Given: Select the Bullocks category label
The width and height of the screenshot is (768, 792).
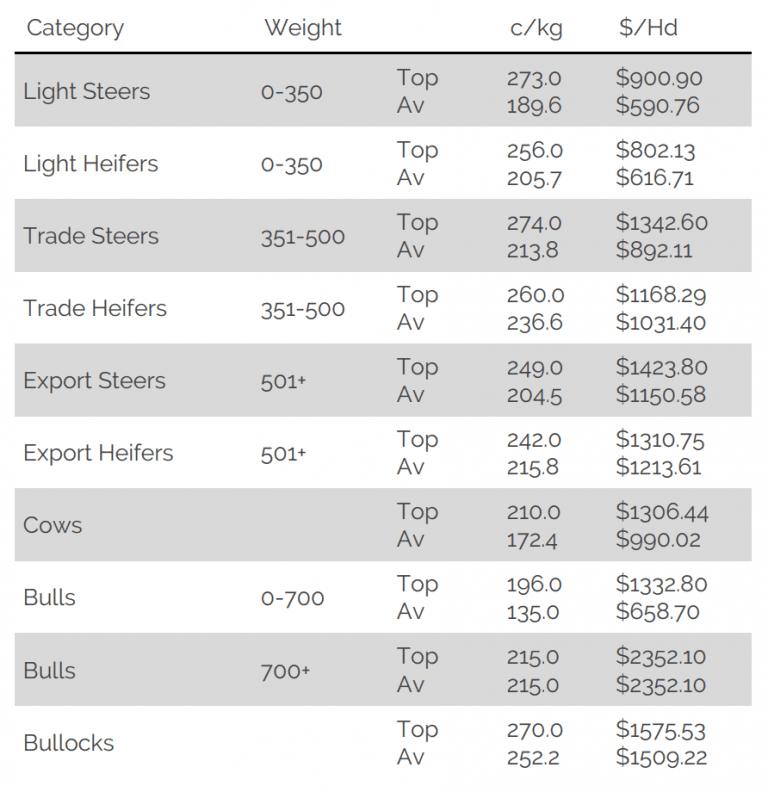Looking at the screenshot, I should (x=69, y=743).
